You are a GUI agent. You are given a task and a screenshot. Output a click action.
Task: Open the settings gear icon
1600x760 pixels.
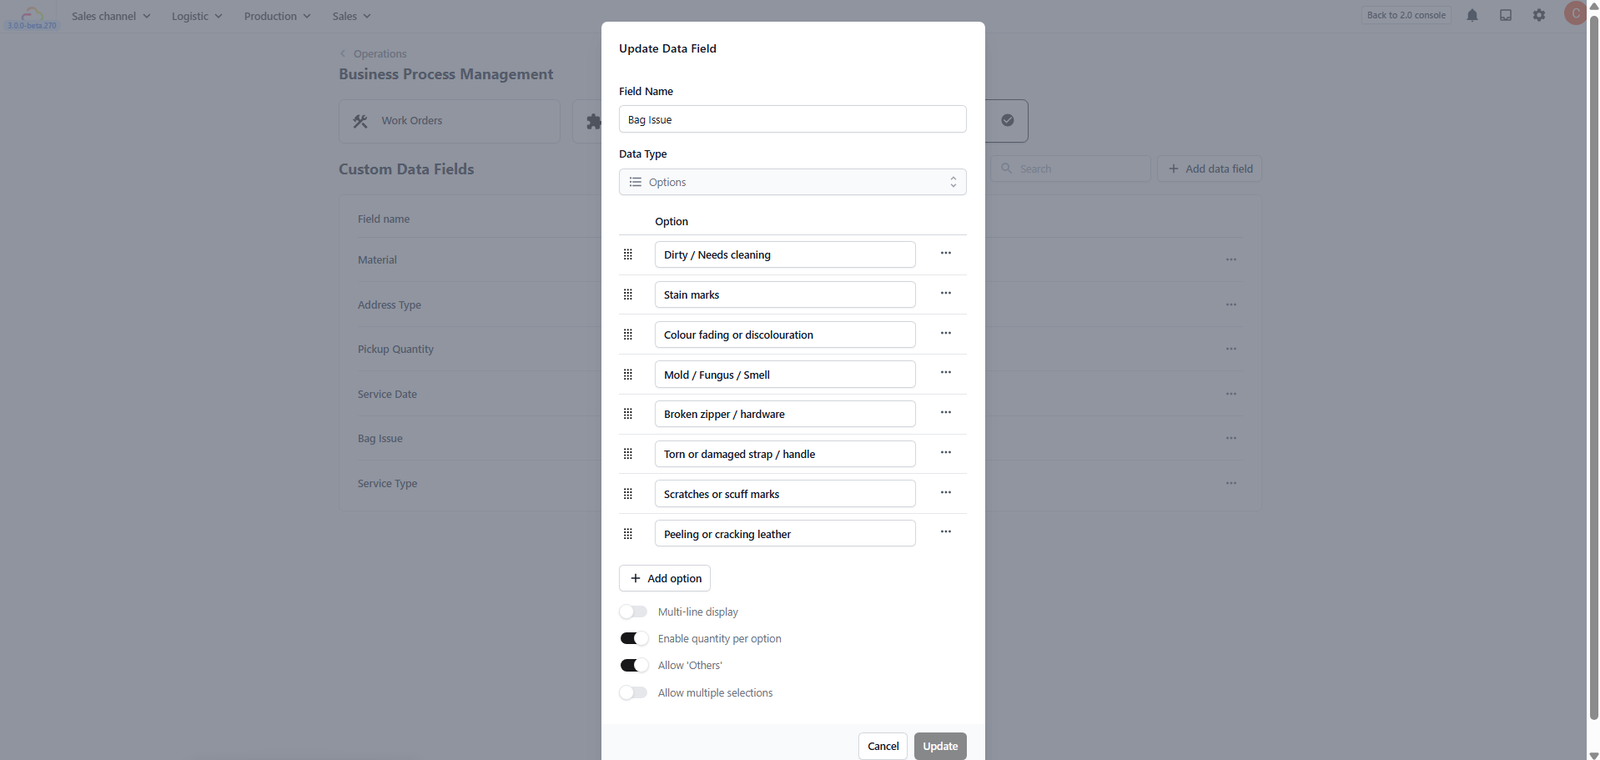tap(1539, 15)
